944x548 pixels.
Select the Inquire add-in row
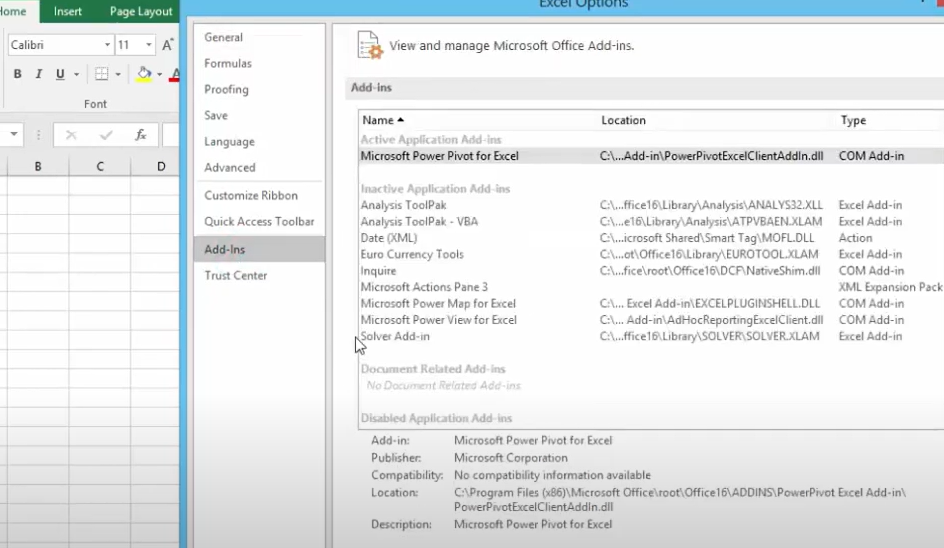651,271
